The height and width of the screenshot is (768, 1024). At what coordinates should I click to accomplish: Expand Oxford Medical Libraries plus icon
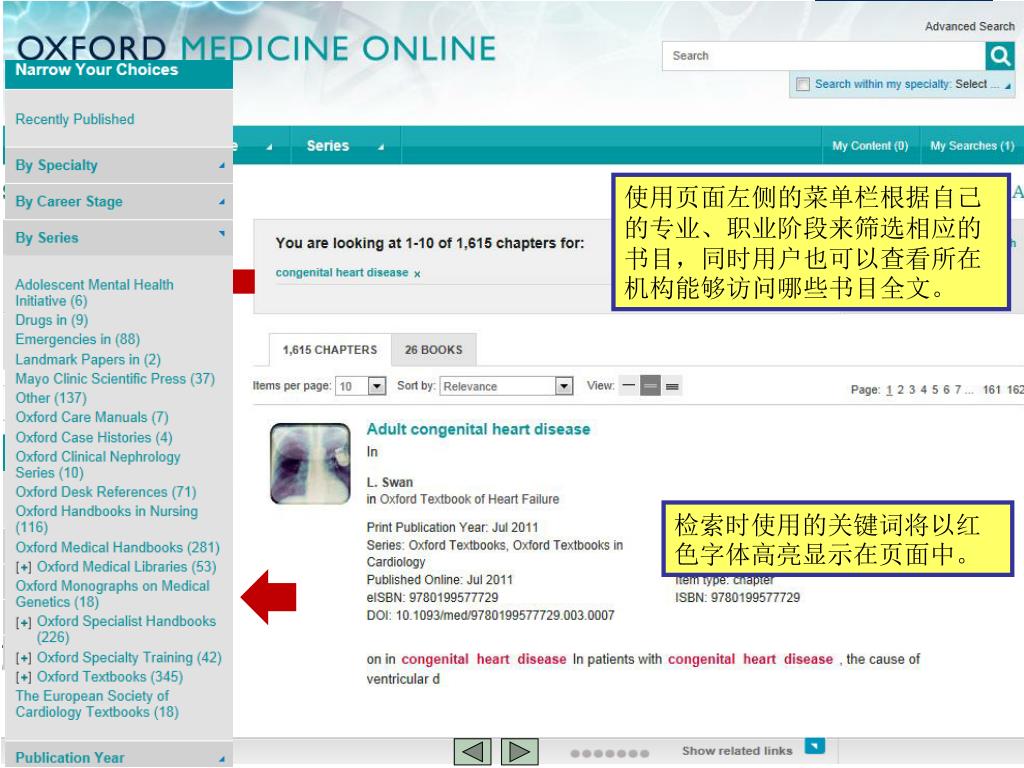tap(24, 568)
